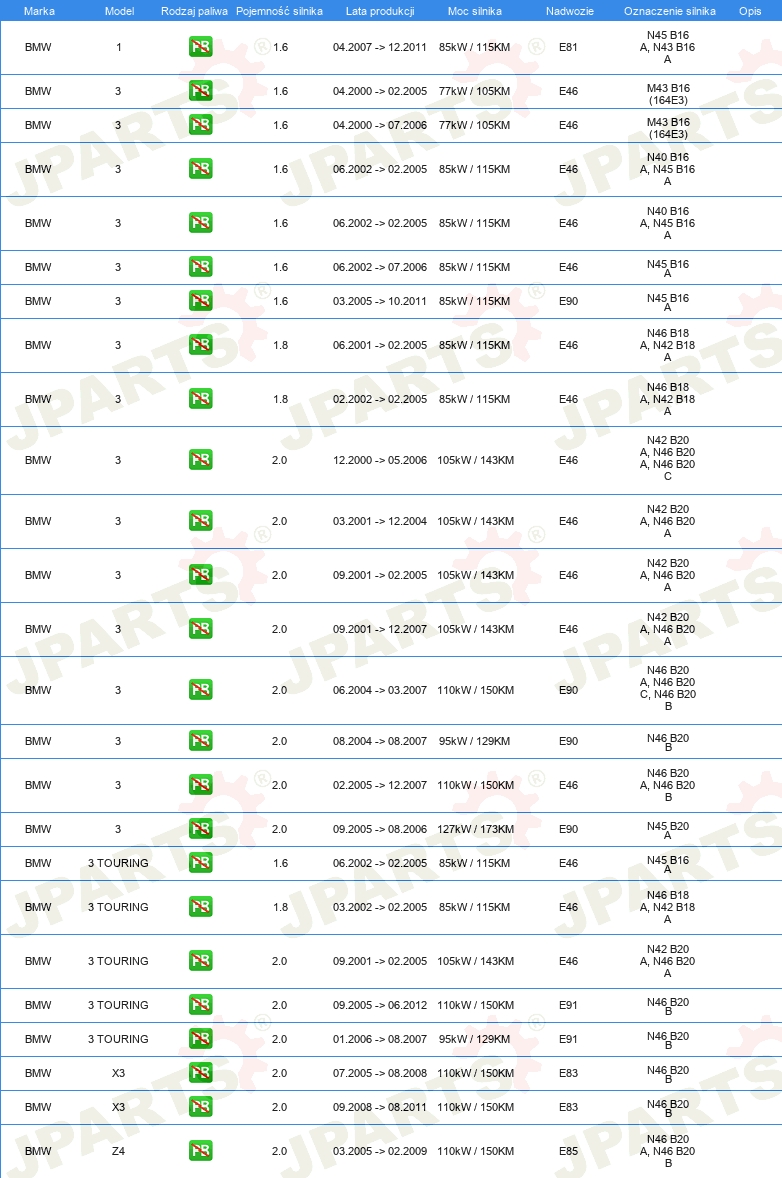782x1178 pixels.
Task: Click E83 in the 07.2005 -> 08.2008 row
Action: (569, 1074)
